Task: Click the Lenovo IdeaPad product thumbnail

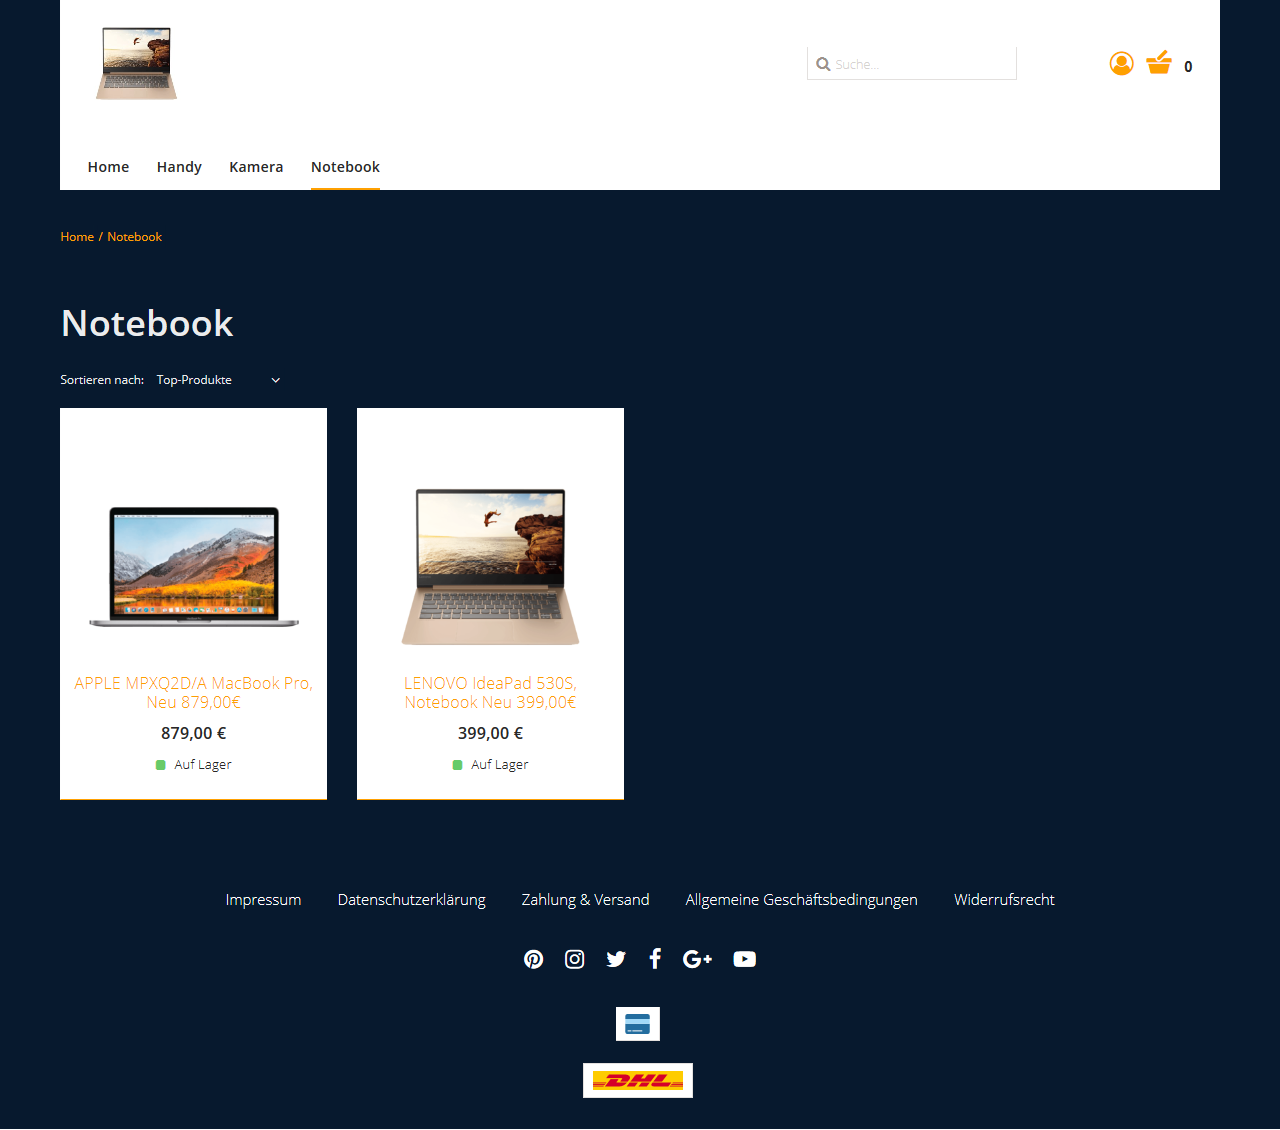Action: pyautogui.click(x=490, y=566)
